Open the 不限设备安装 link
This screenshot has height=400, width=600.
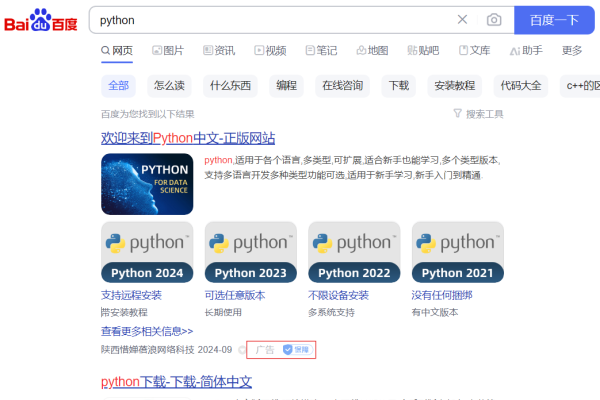point(338,295)
